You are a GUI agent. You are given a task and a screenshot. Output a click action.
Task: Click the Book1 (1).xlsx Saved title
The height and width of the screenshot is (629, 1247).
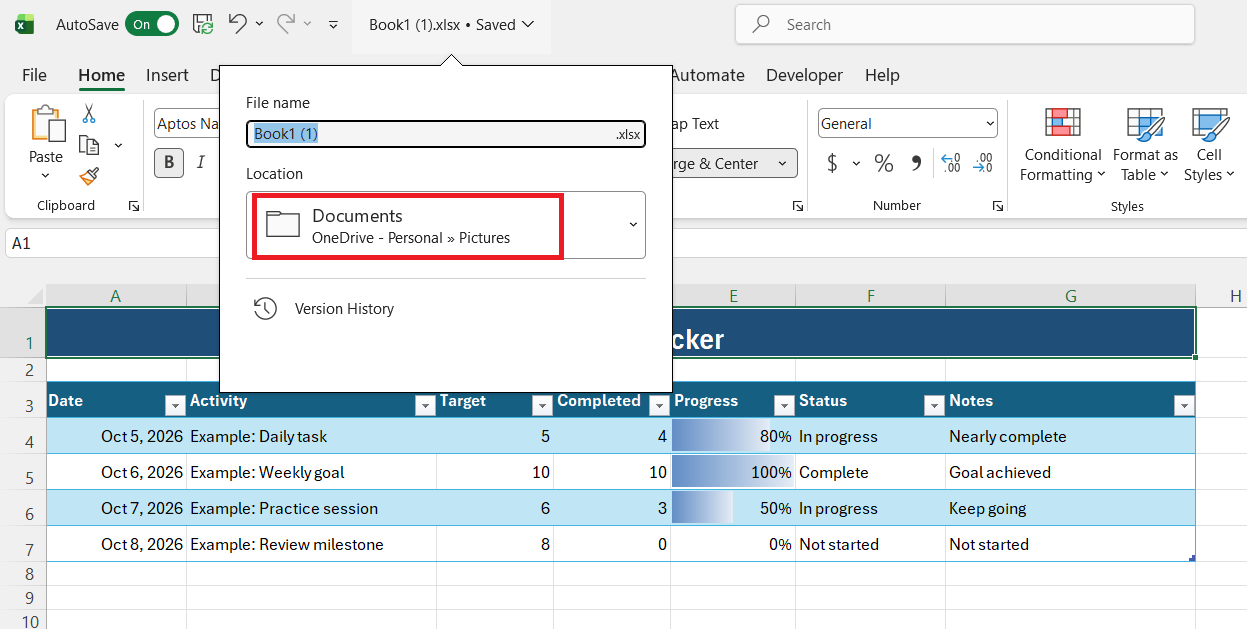click(x=451, y=25)
